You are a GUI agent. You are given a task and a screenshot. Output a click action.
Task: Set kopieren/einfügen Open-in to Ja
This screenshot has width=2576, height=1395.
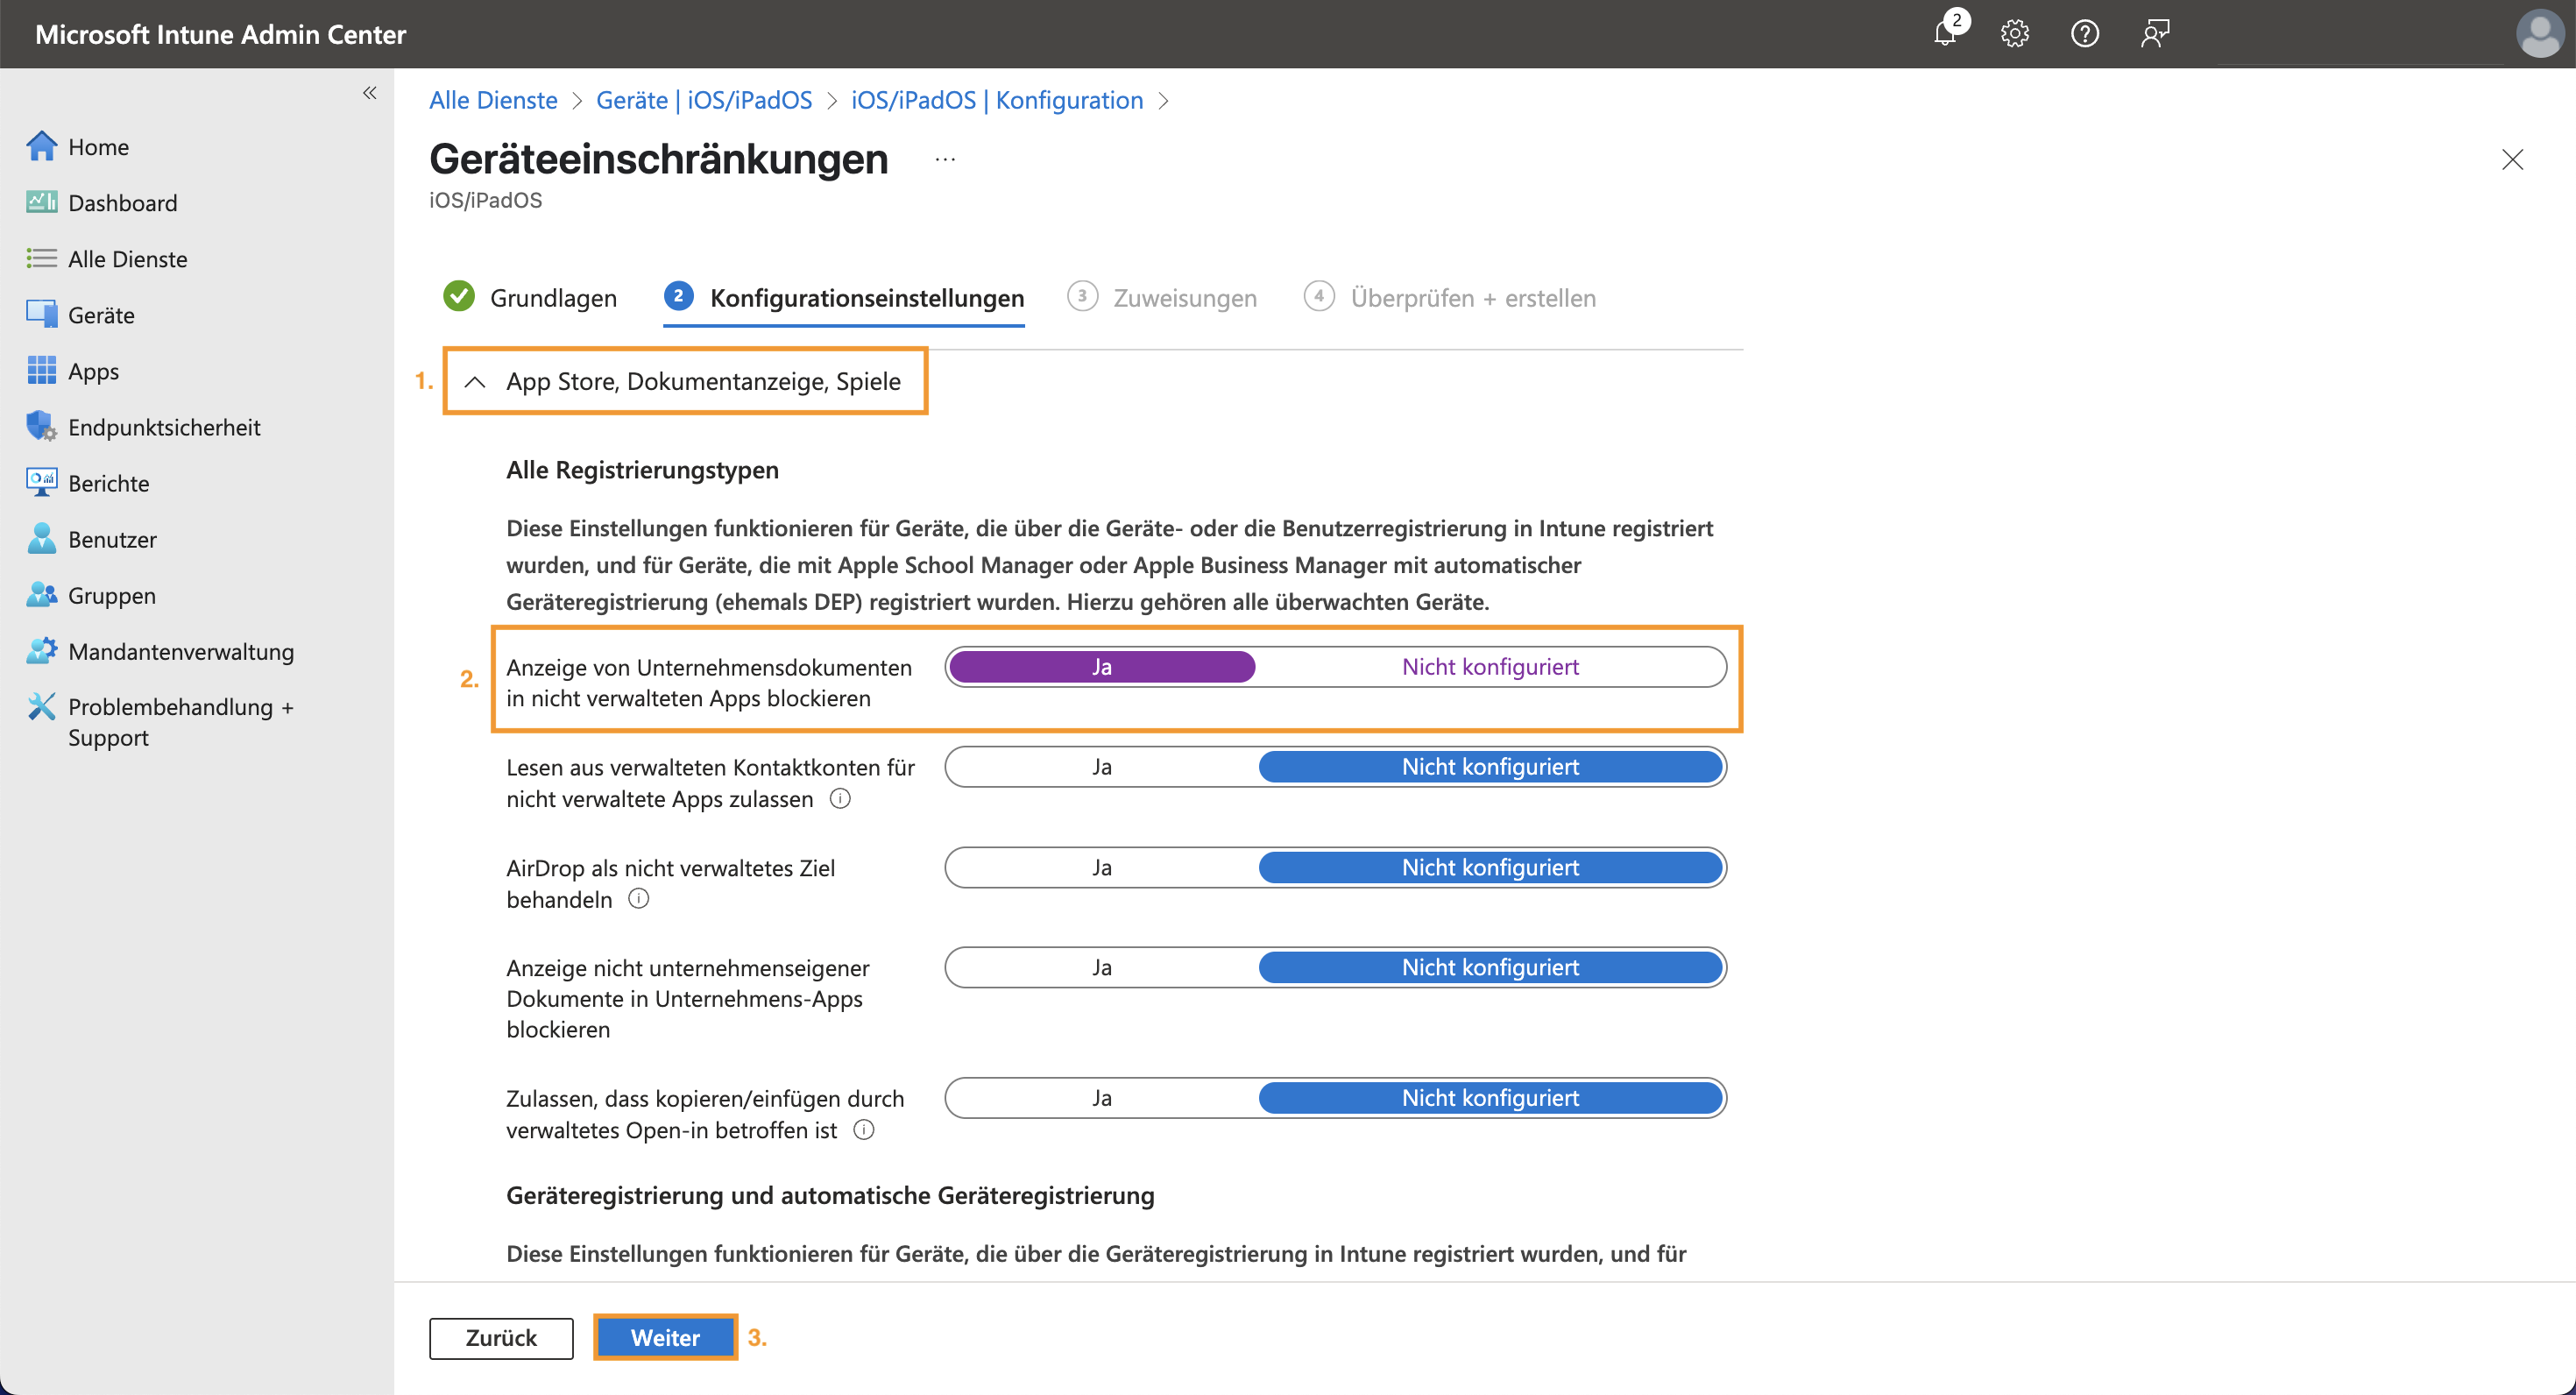click(x=1101, y=1097)
